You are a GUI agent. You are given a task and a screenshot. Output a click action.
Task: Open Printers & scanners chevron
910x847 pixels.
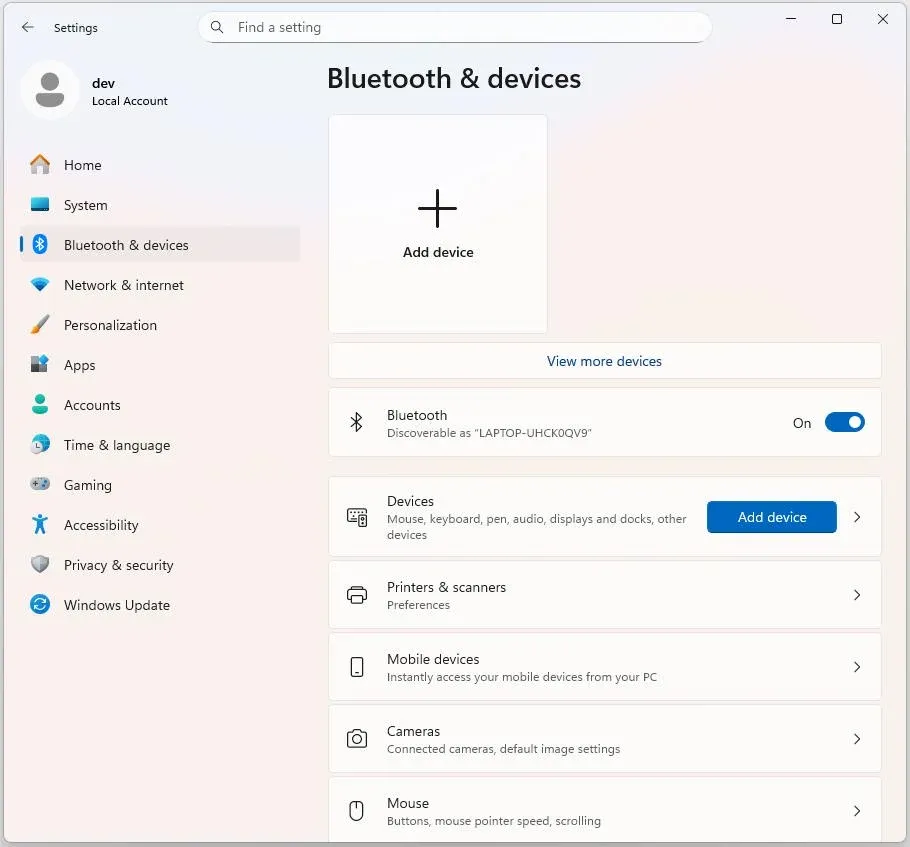click(857, 595)
